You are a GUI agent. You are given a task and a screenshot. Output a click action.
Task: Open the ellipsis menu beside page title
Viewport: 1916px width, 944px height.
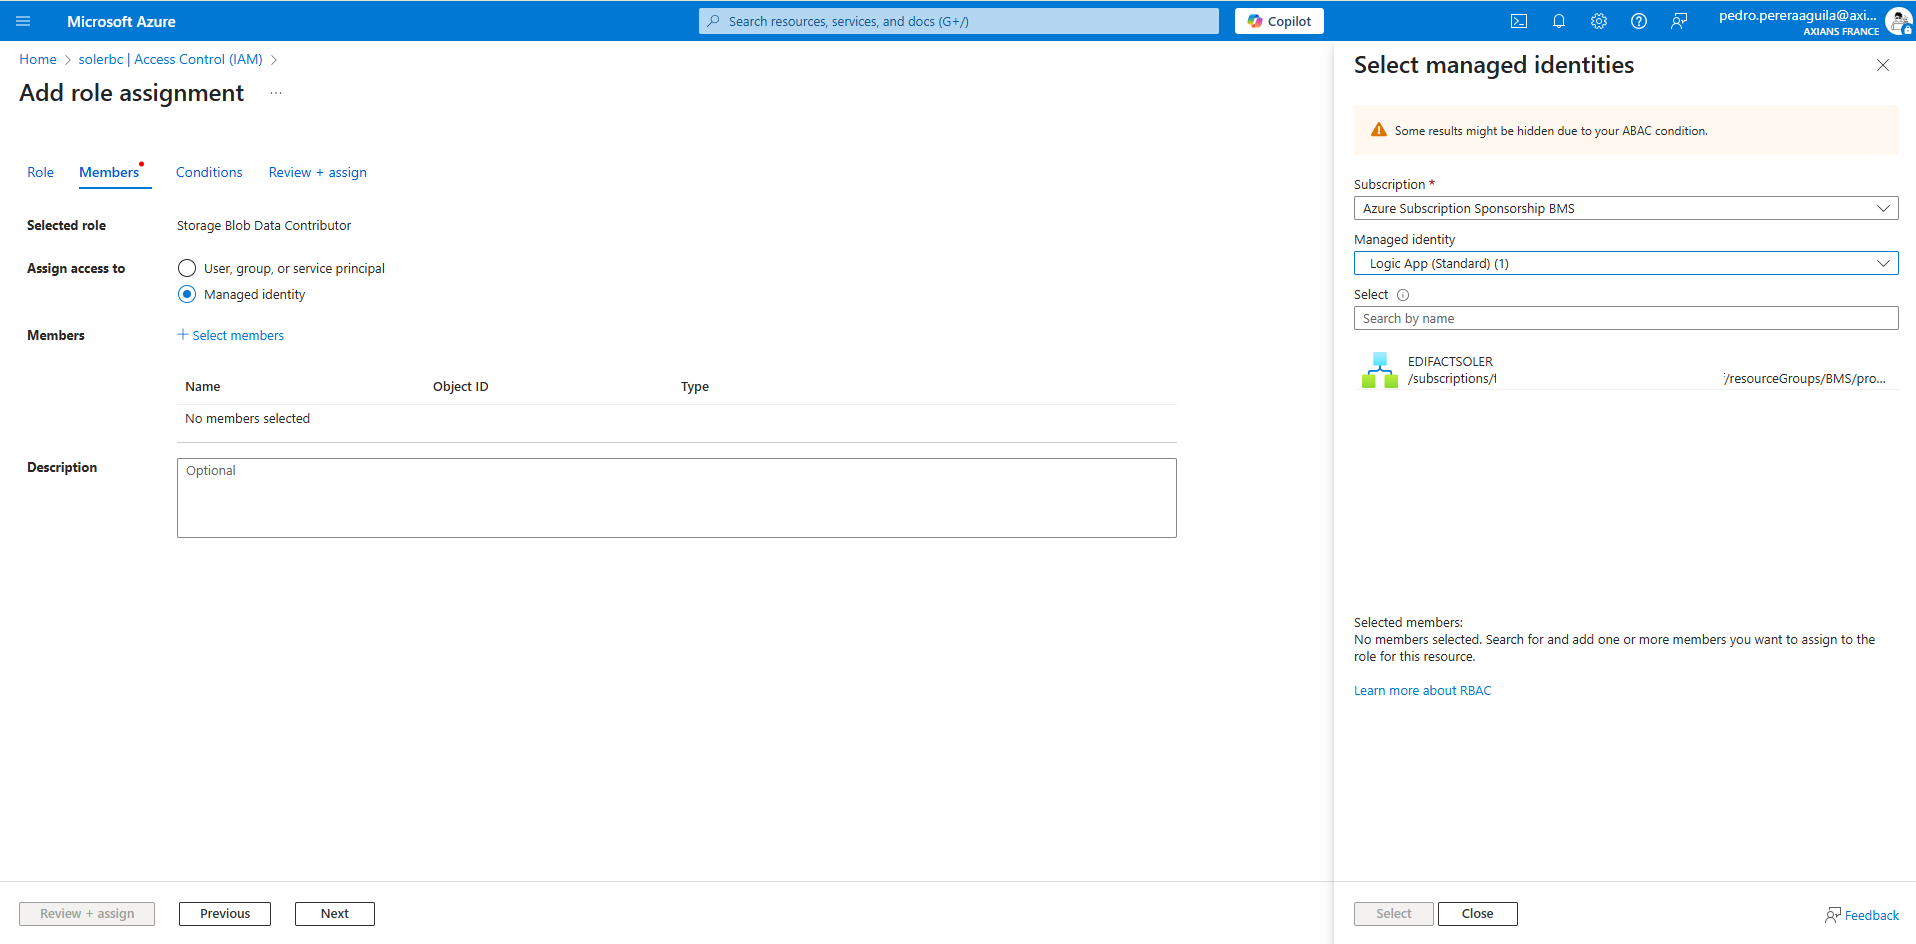click(276, 93)
